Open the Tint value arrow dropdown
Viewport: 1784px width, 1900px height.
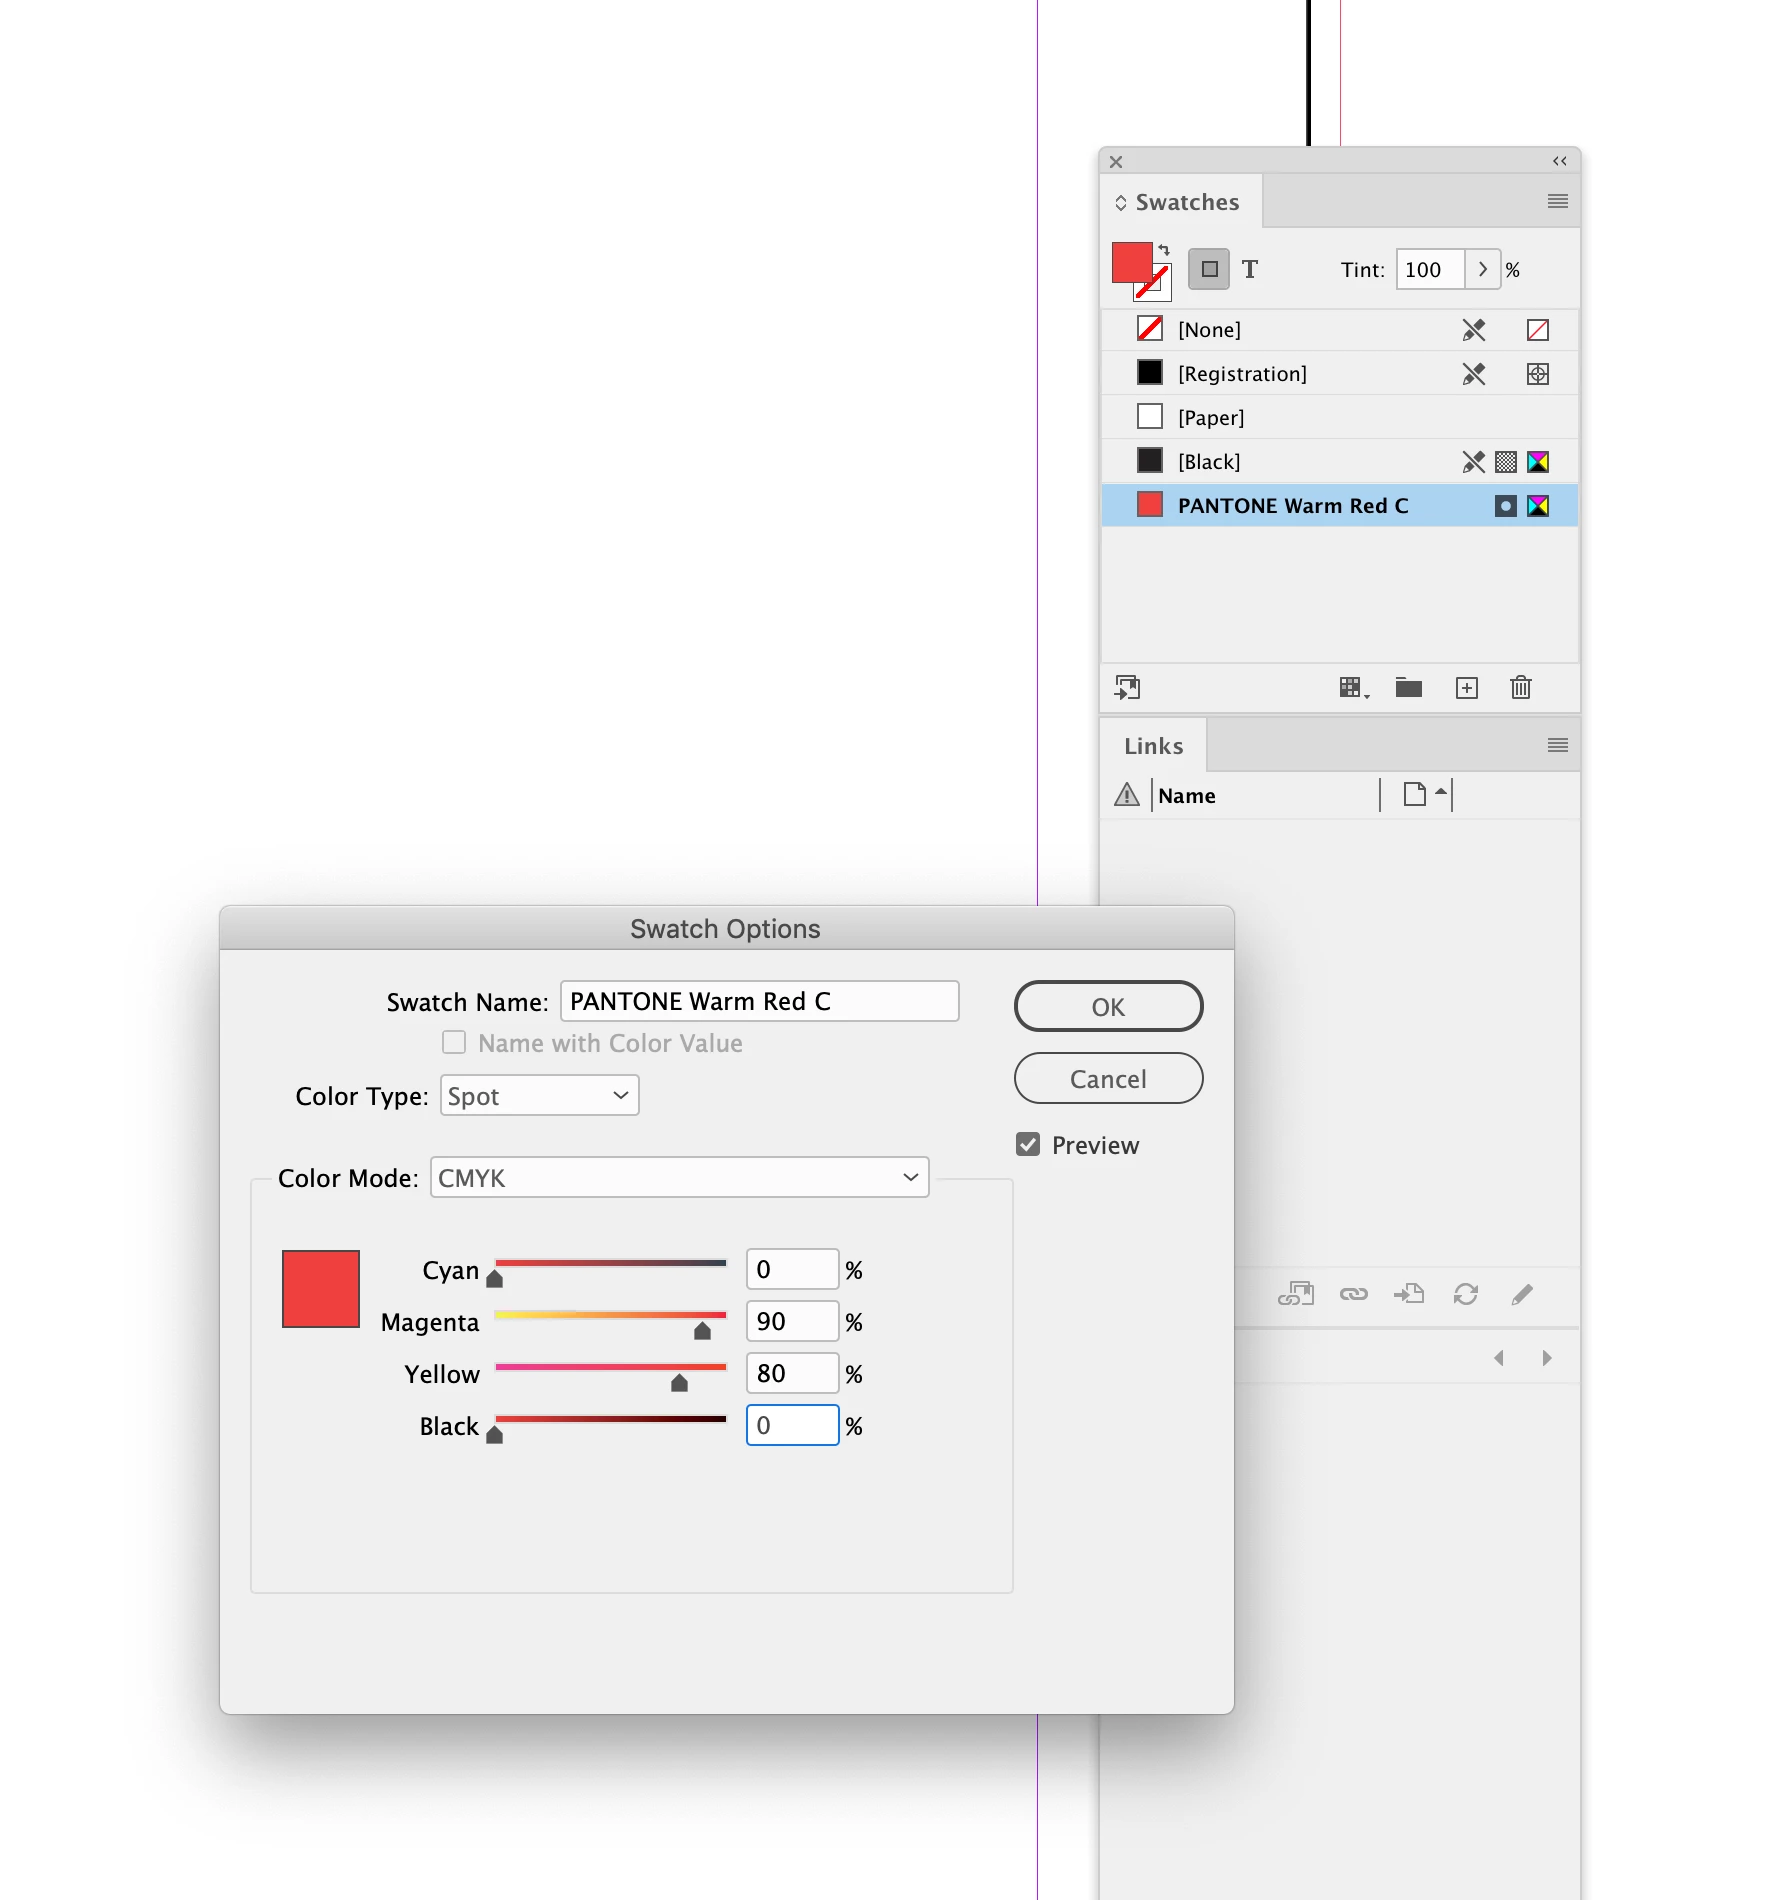(1483, 269)
